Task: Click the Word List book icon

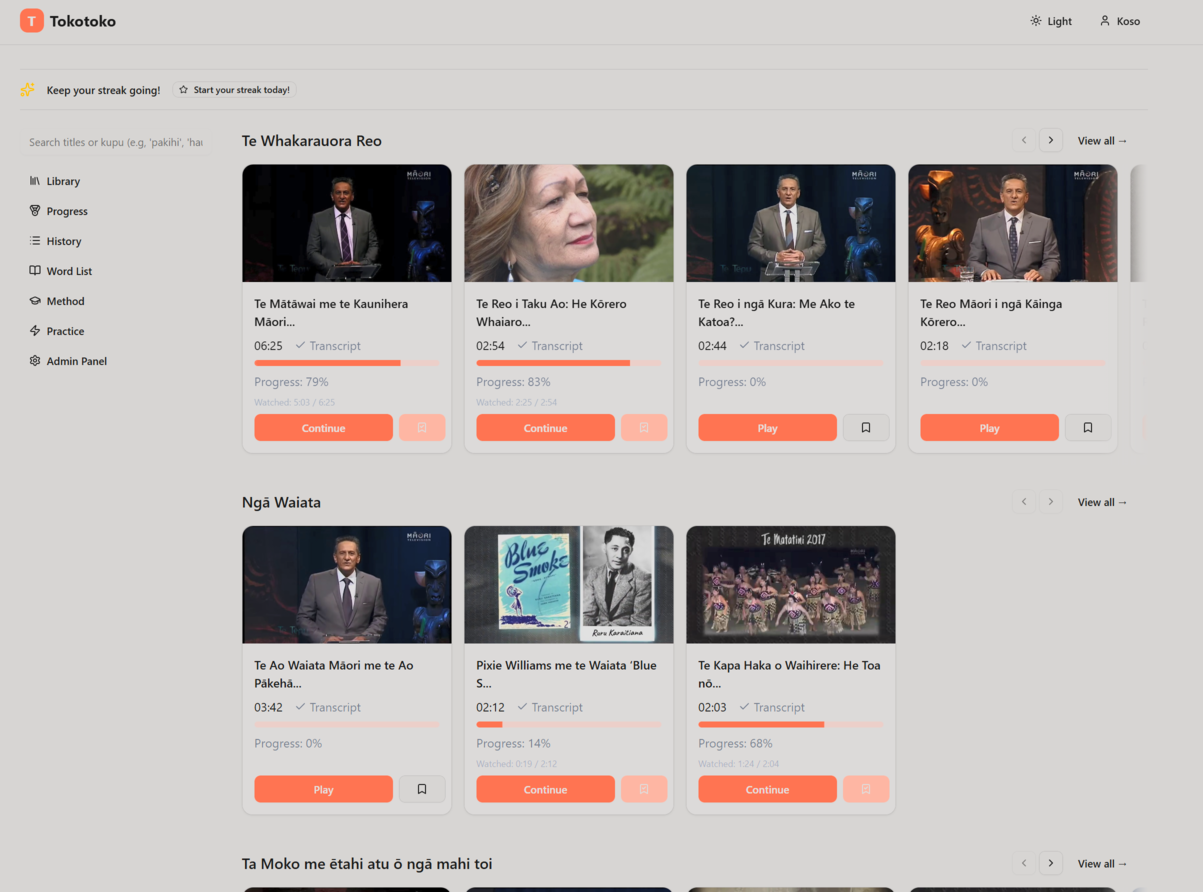Action: tap(35, 271)
